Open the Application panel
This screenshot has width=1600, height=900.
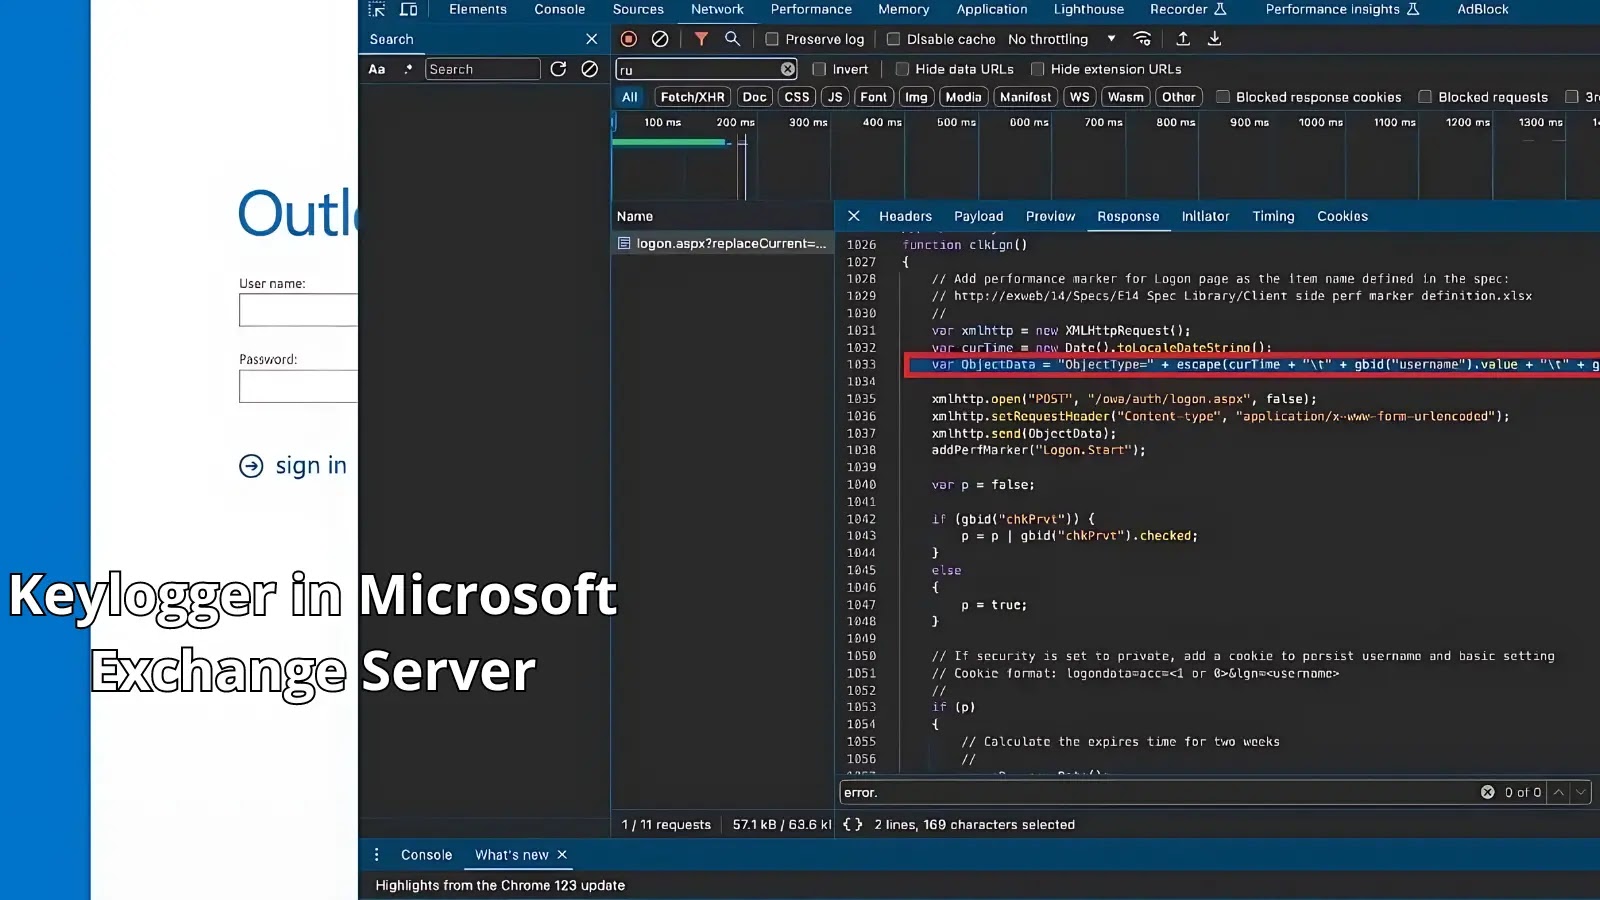click(992, 9)
